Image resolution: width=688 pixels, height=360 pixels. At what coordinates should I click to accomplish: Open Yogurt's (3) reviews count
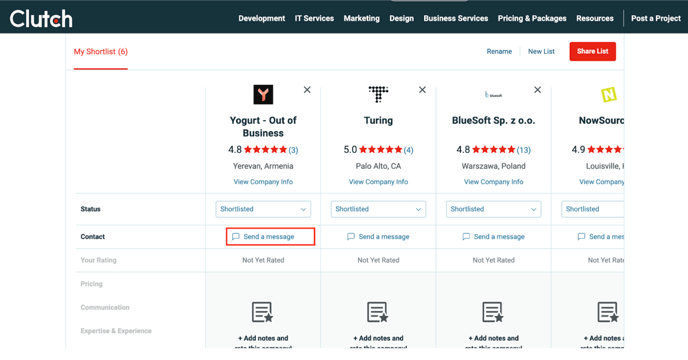(x=293, y=150)
